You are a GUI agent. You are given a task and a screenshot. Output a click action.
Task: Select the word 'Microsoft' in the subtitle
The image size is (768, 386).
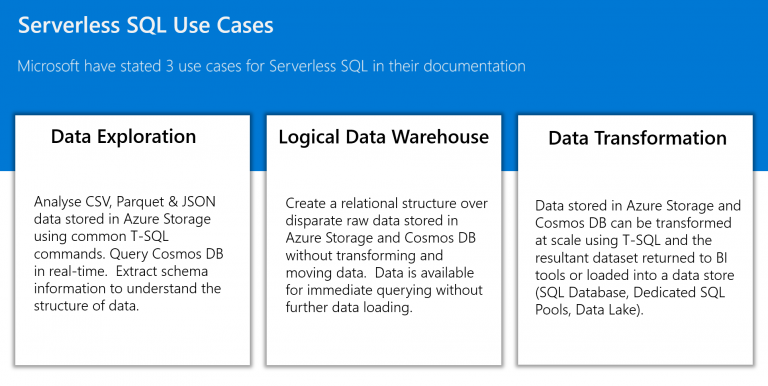tap(48, 66)
